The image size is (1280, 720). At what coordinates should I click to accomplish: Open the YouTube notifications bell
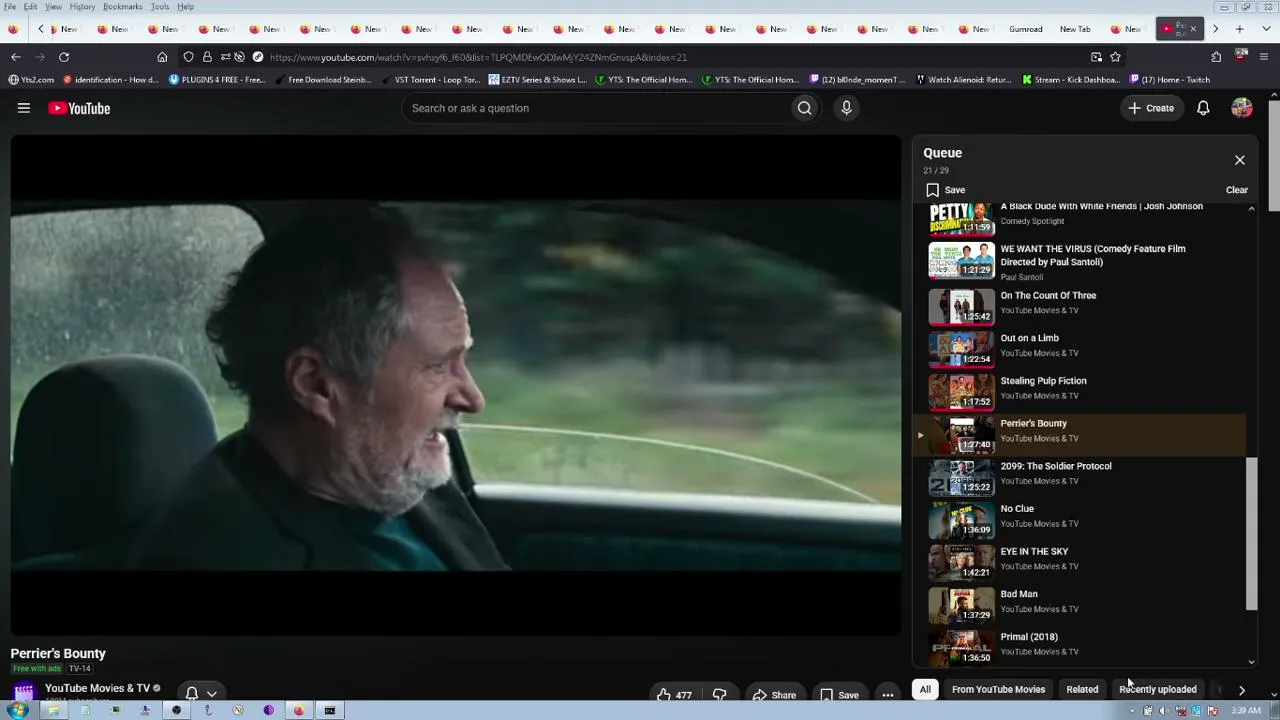point(1203,108)
